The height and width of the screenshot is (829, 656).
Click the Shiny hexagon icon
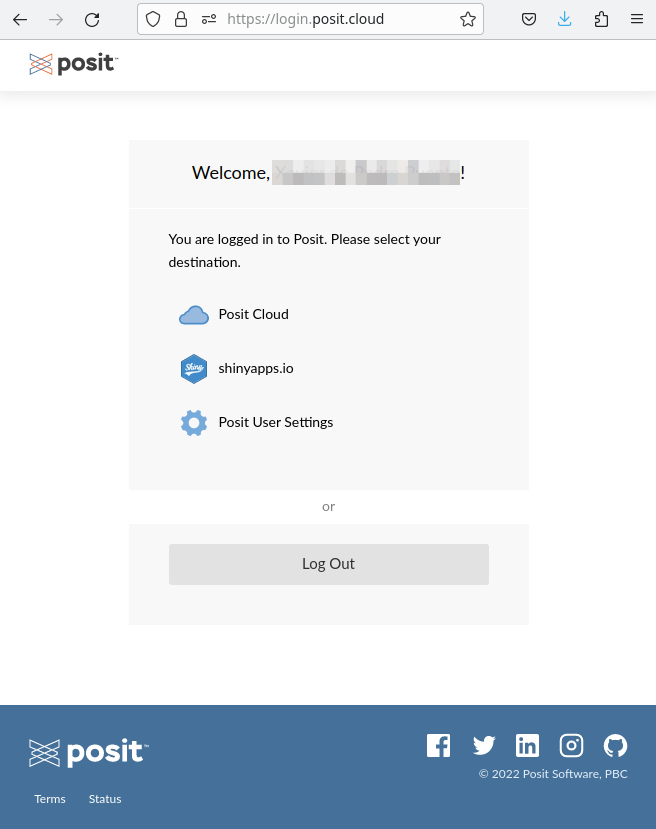[194, 369]
